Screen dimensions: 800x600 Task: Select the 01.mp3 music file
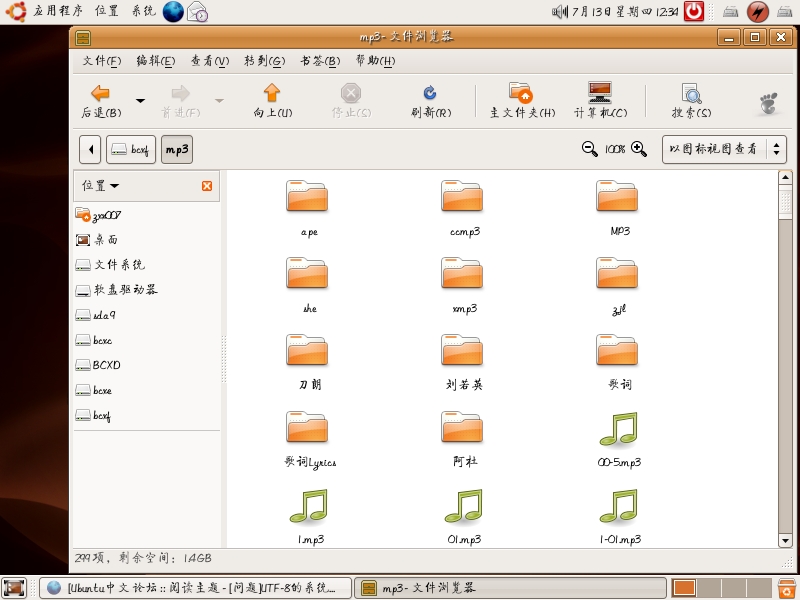click(x=464, y=506)
